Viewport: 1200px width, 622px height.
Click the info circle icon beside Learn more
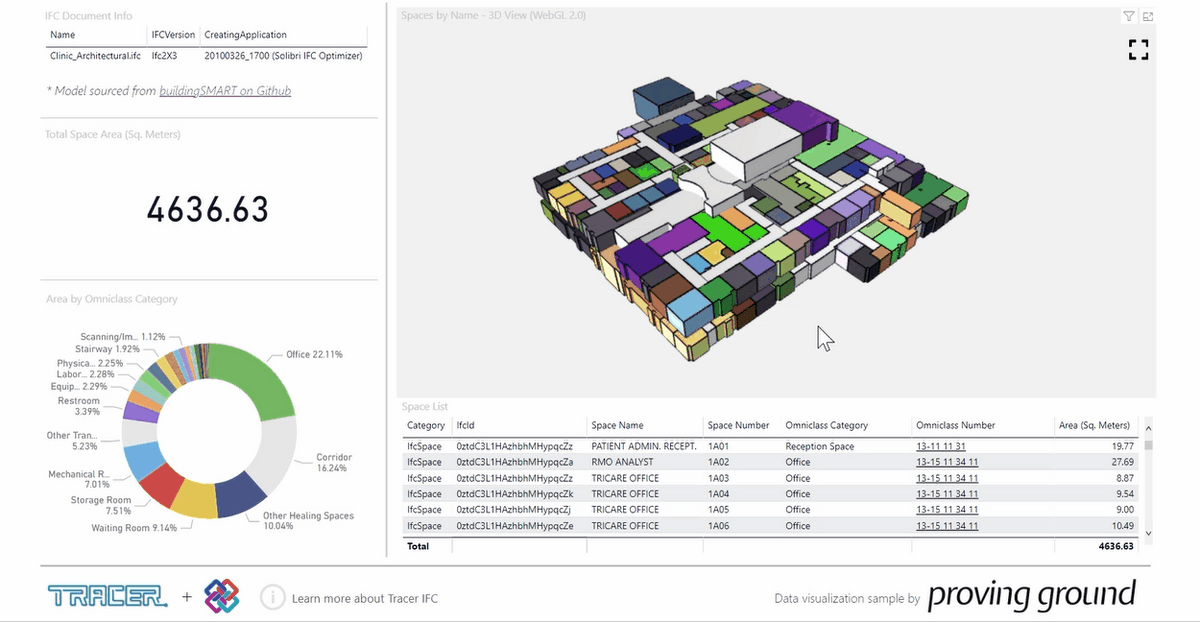[272, 597]
